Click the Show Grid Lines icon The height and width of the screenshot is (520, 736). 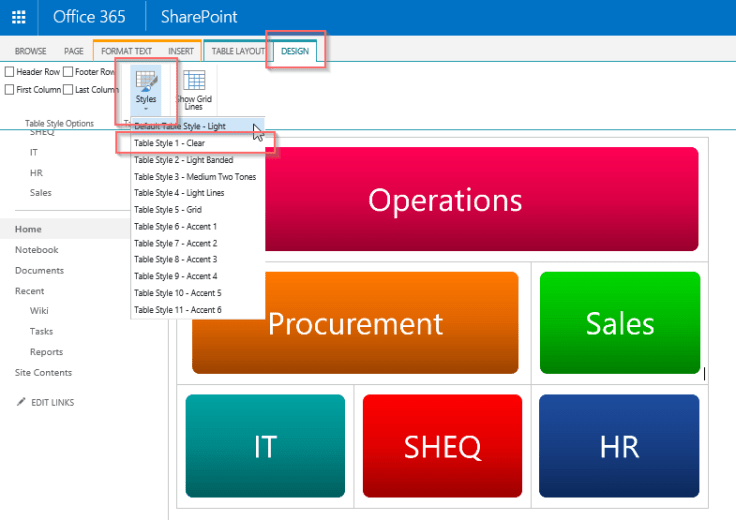point(194,81)
